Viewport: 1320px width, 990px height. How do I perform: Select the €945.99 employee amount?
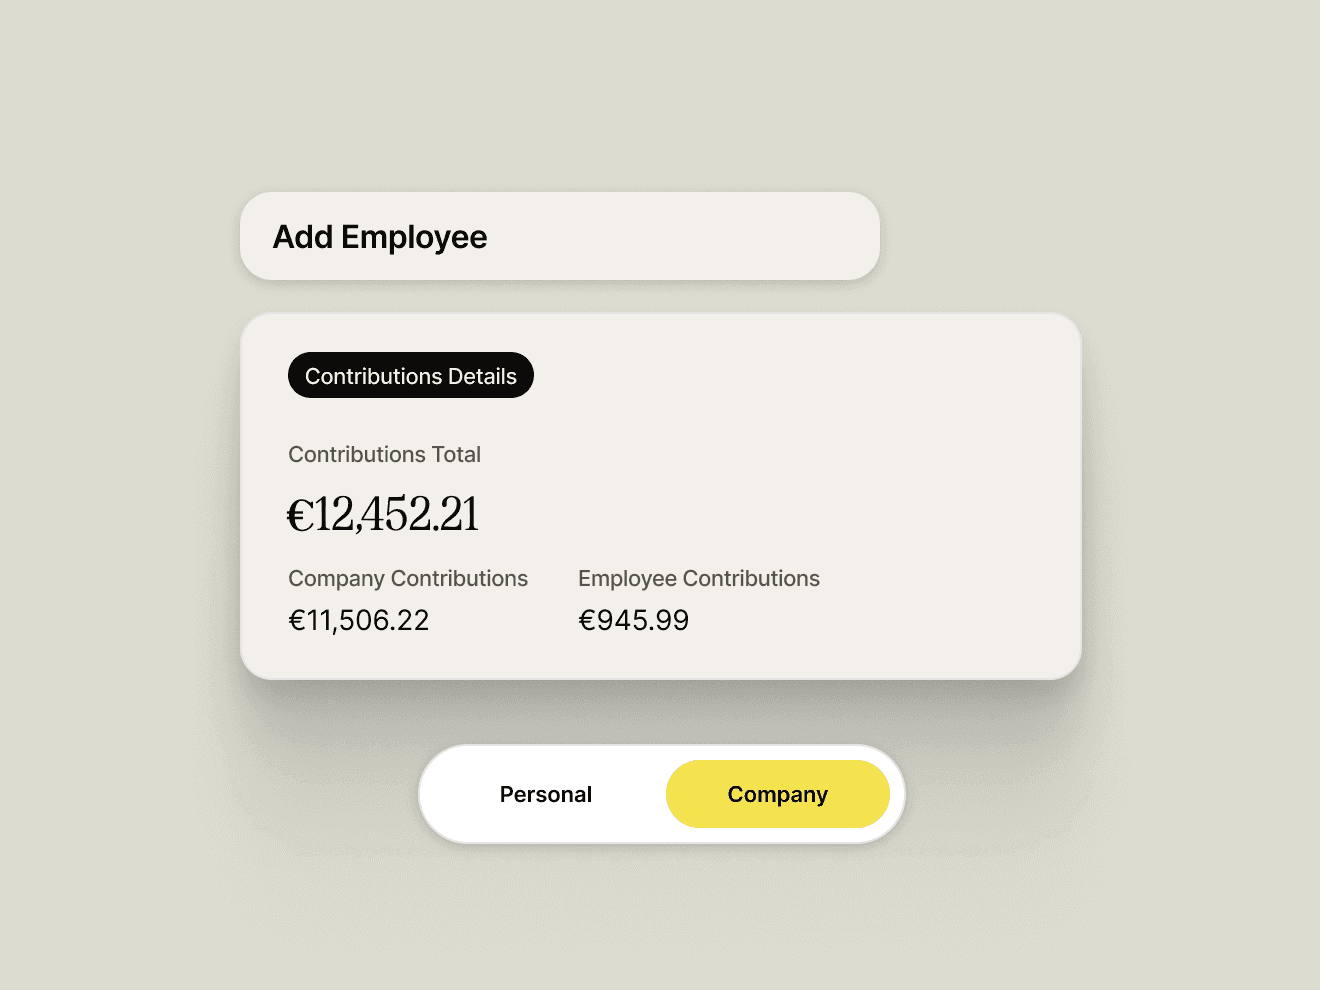[x=634, y=619]
